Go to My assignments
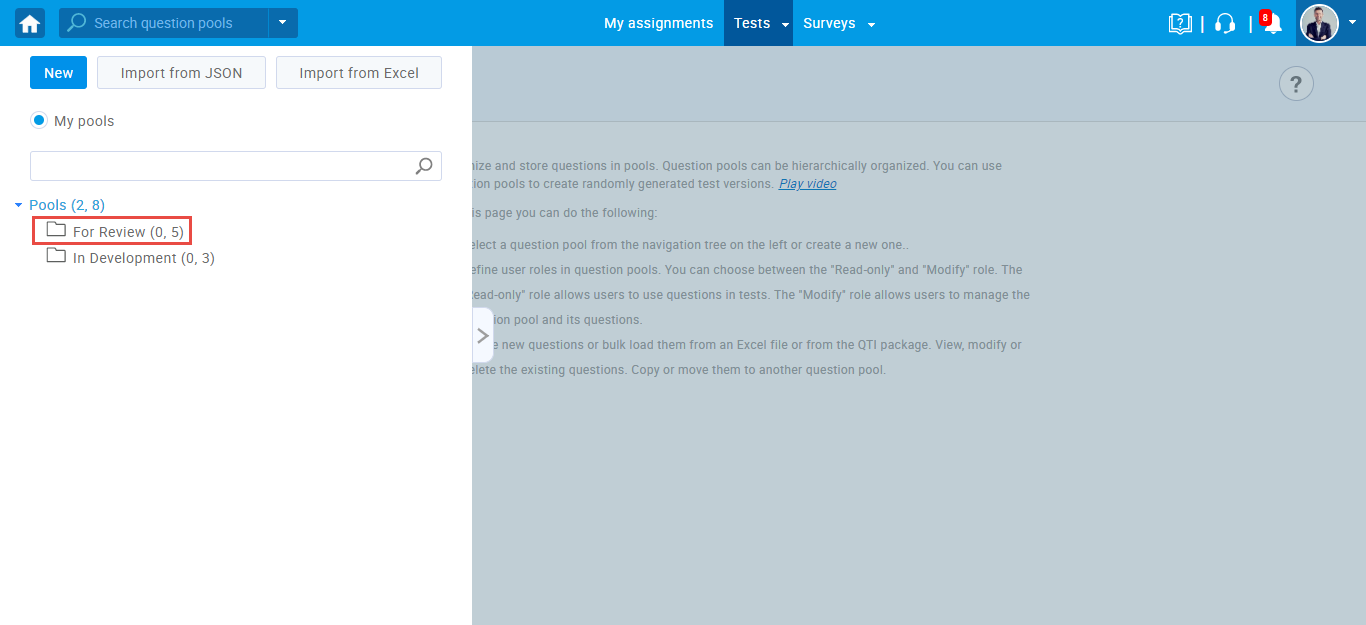The image size is (1366, 625). pos(658,23)
